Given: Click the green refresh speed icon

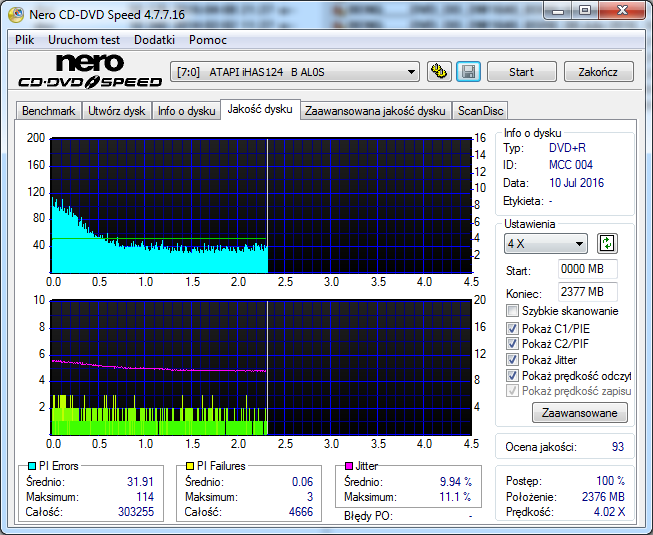Looking at the screenshot, I should [607, 244].
